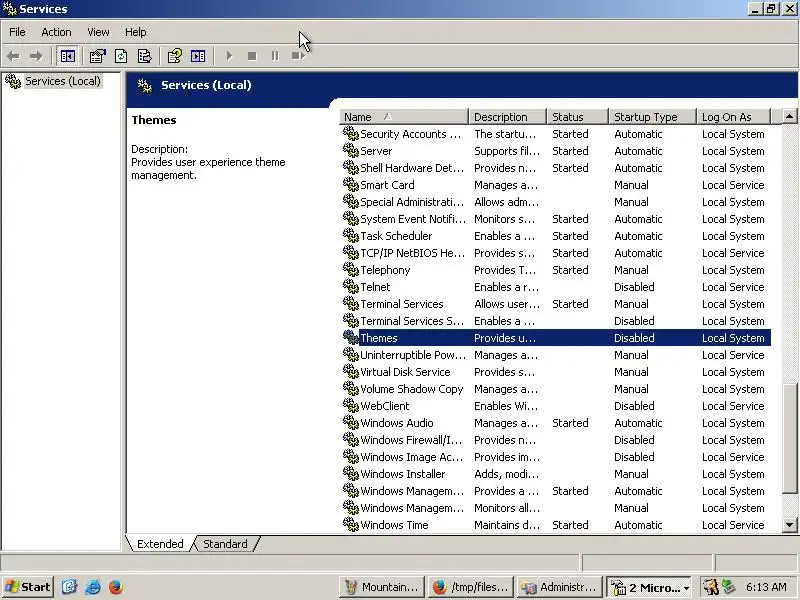Click the gear icon of WebClient service

click(351, 405)
